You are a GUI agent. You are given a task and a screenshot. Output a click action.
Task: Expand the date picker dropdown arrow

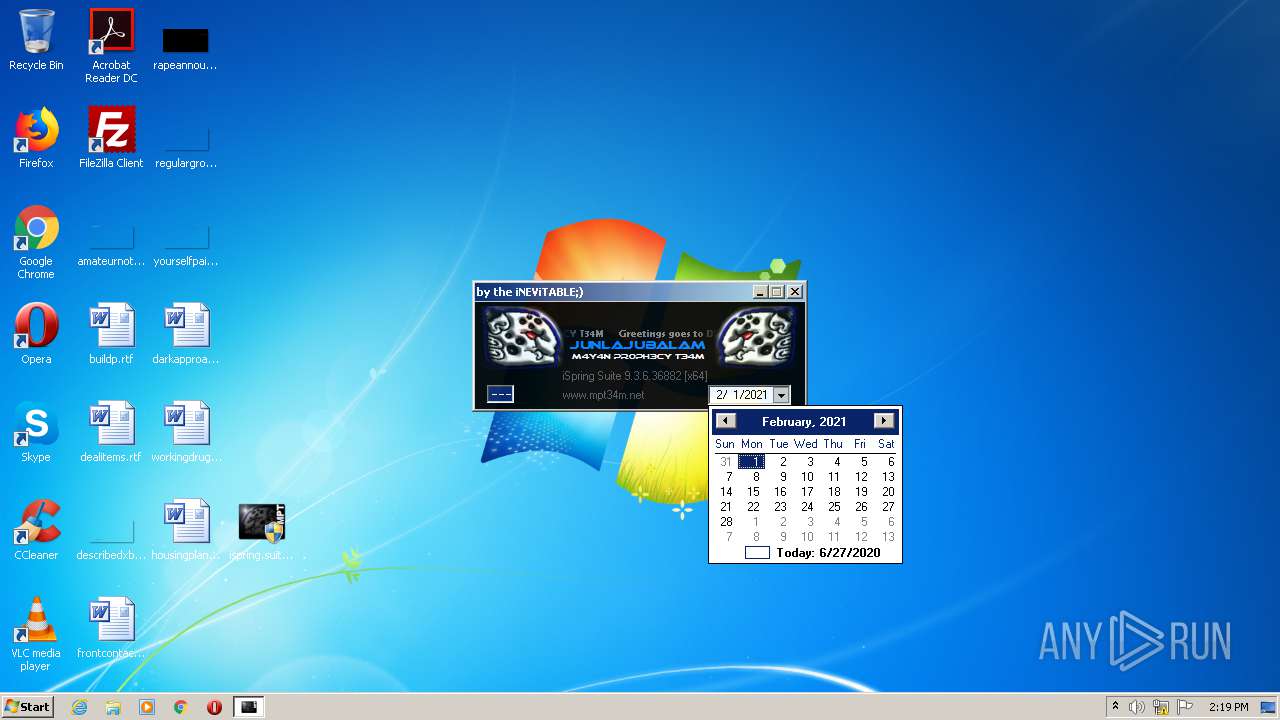click(x=781, y=395)
